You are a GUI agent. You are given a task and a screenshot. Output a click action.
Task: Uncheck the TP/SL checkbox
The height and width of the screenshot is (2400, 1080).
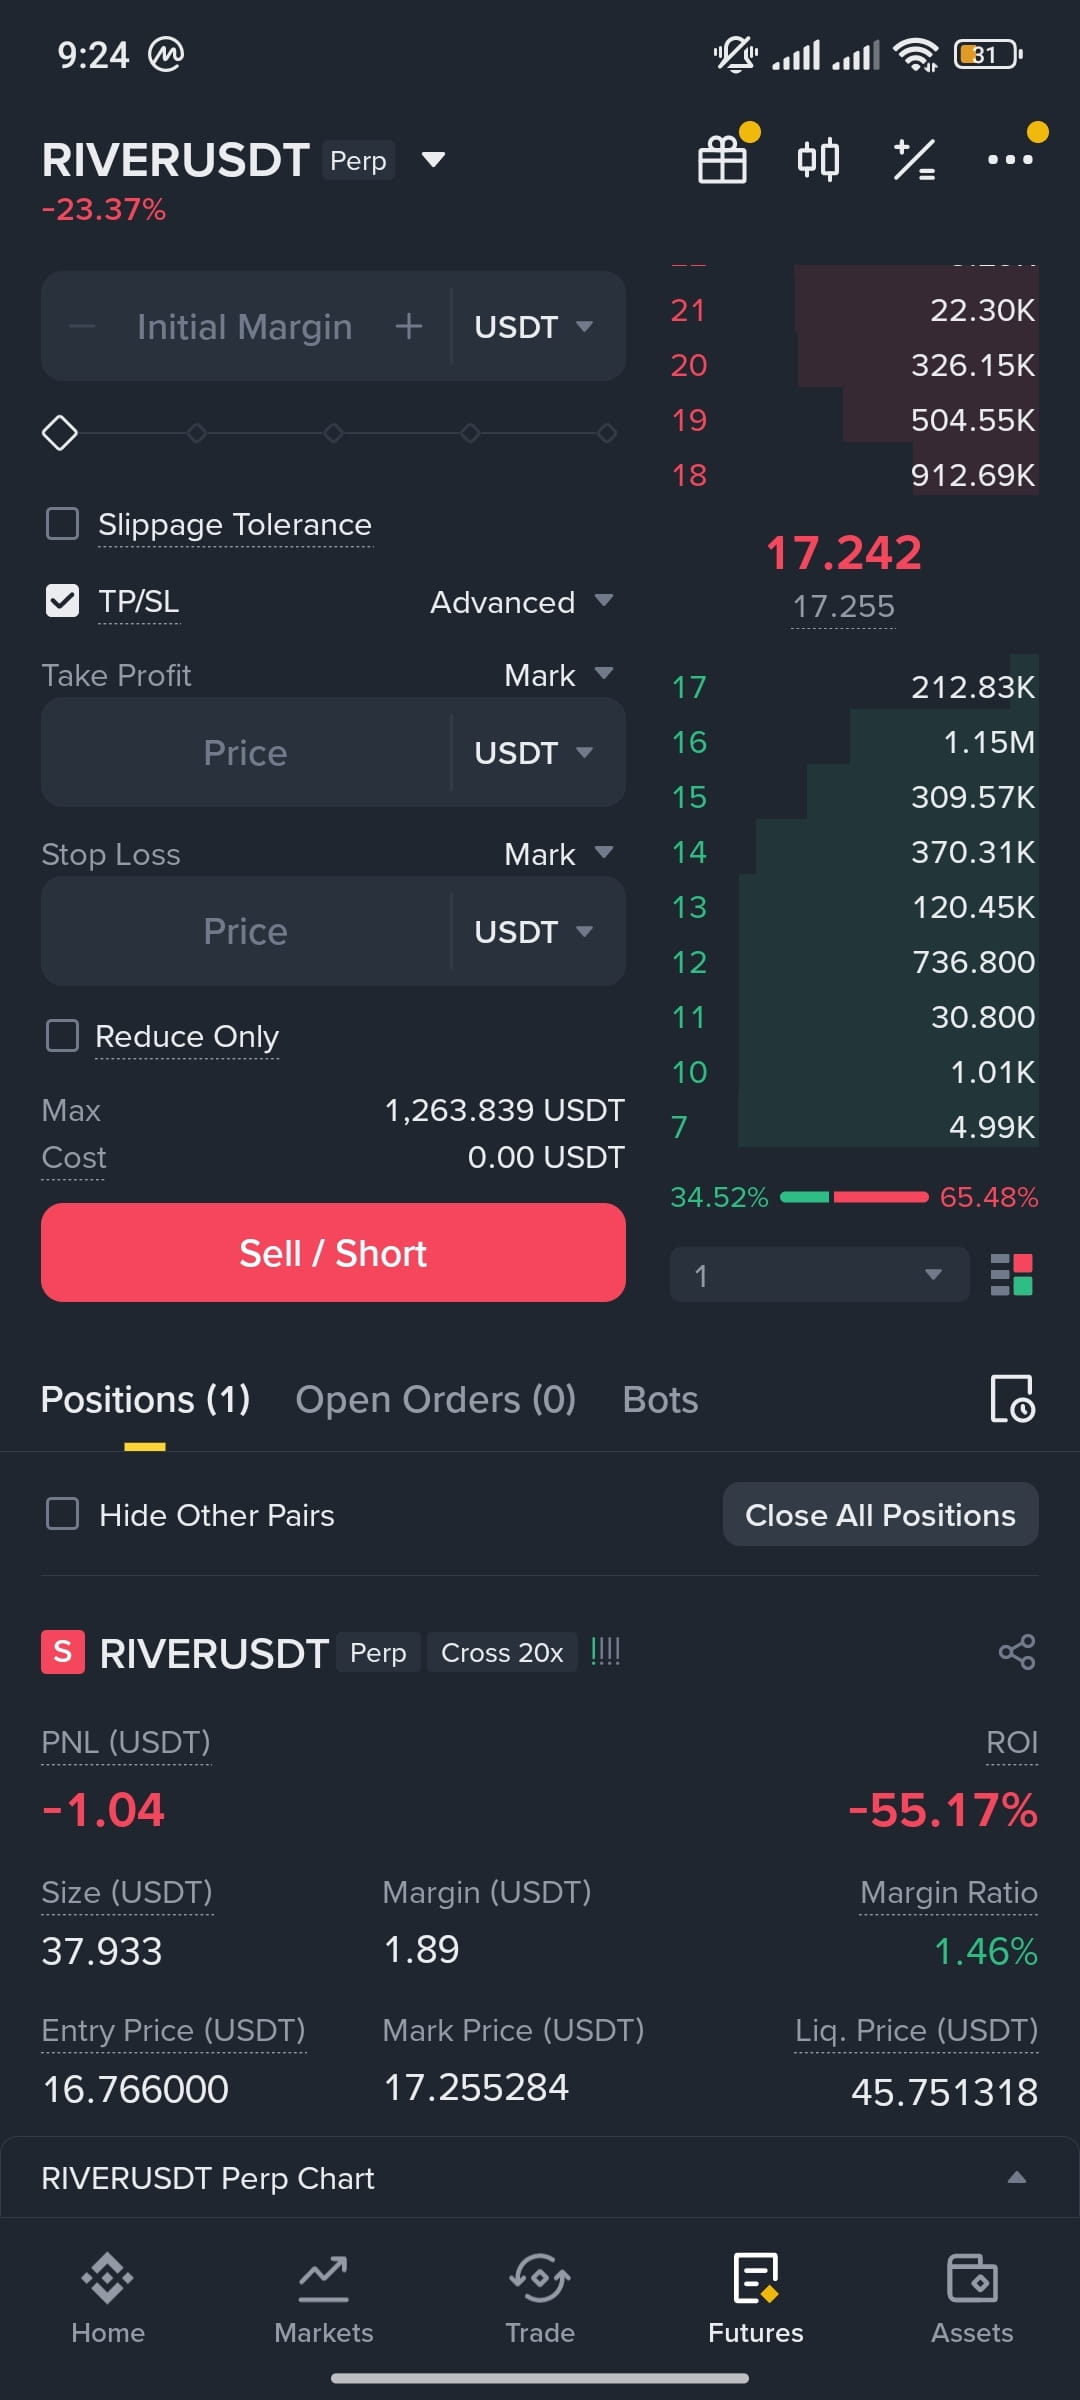pyautogui.click(x=63, y=601)
